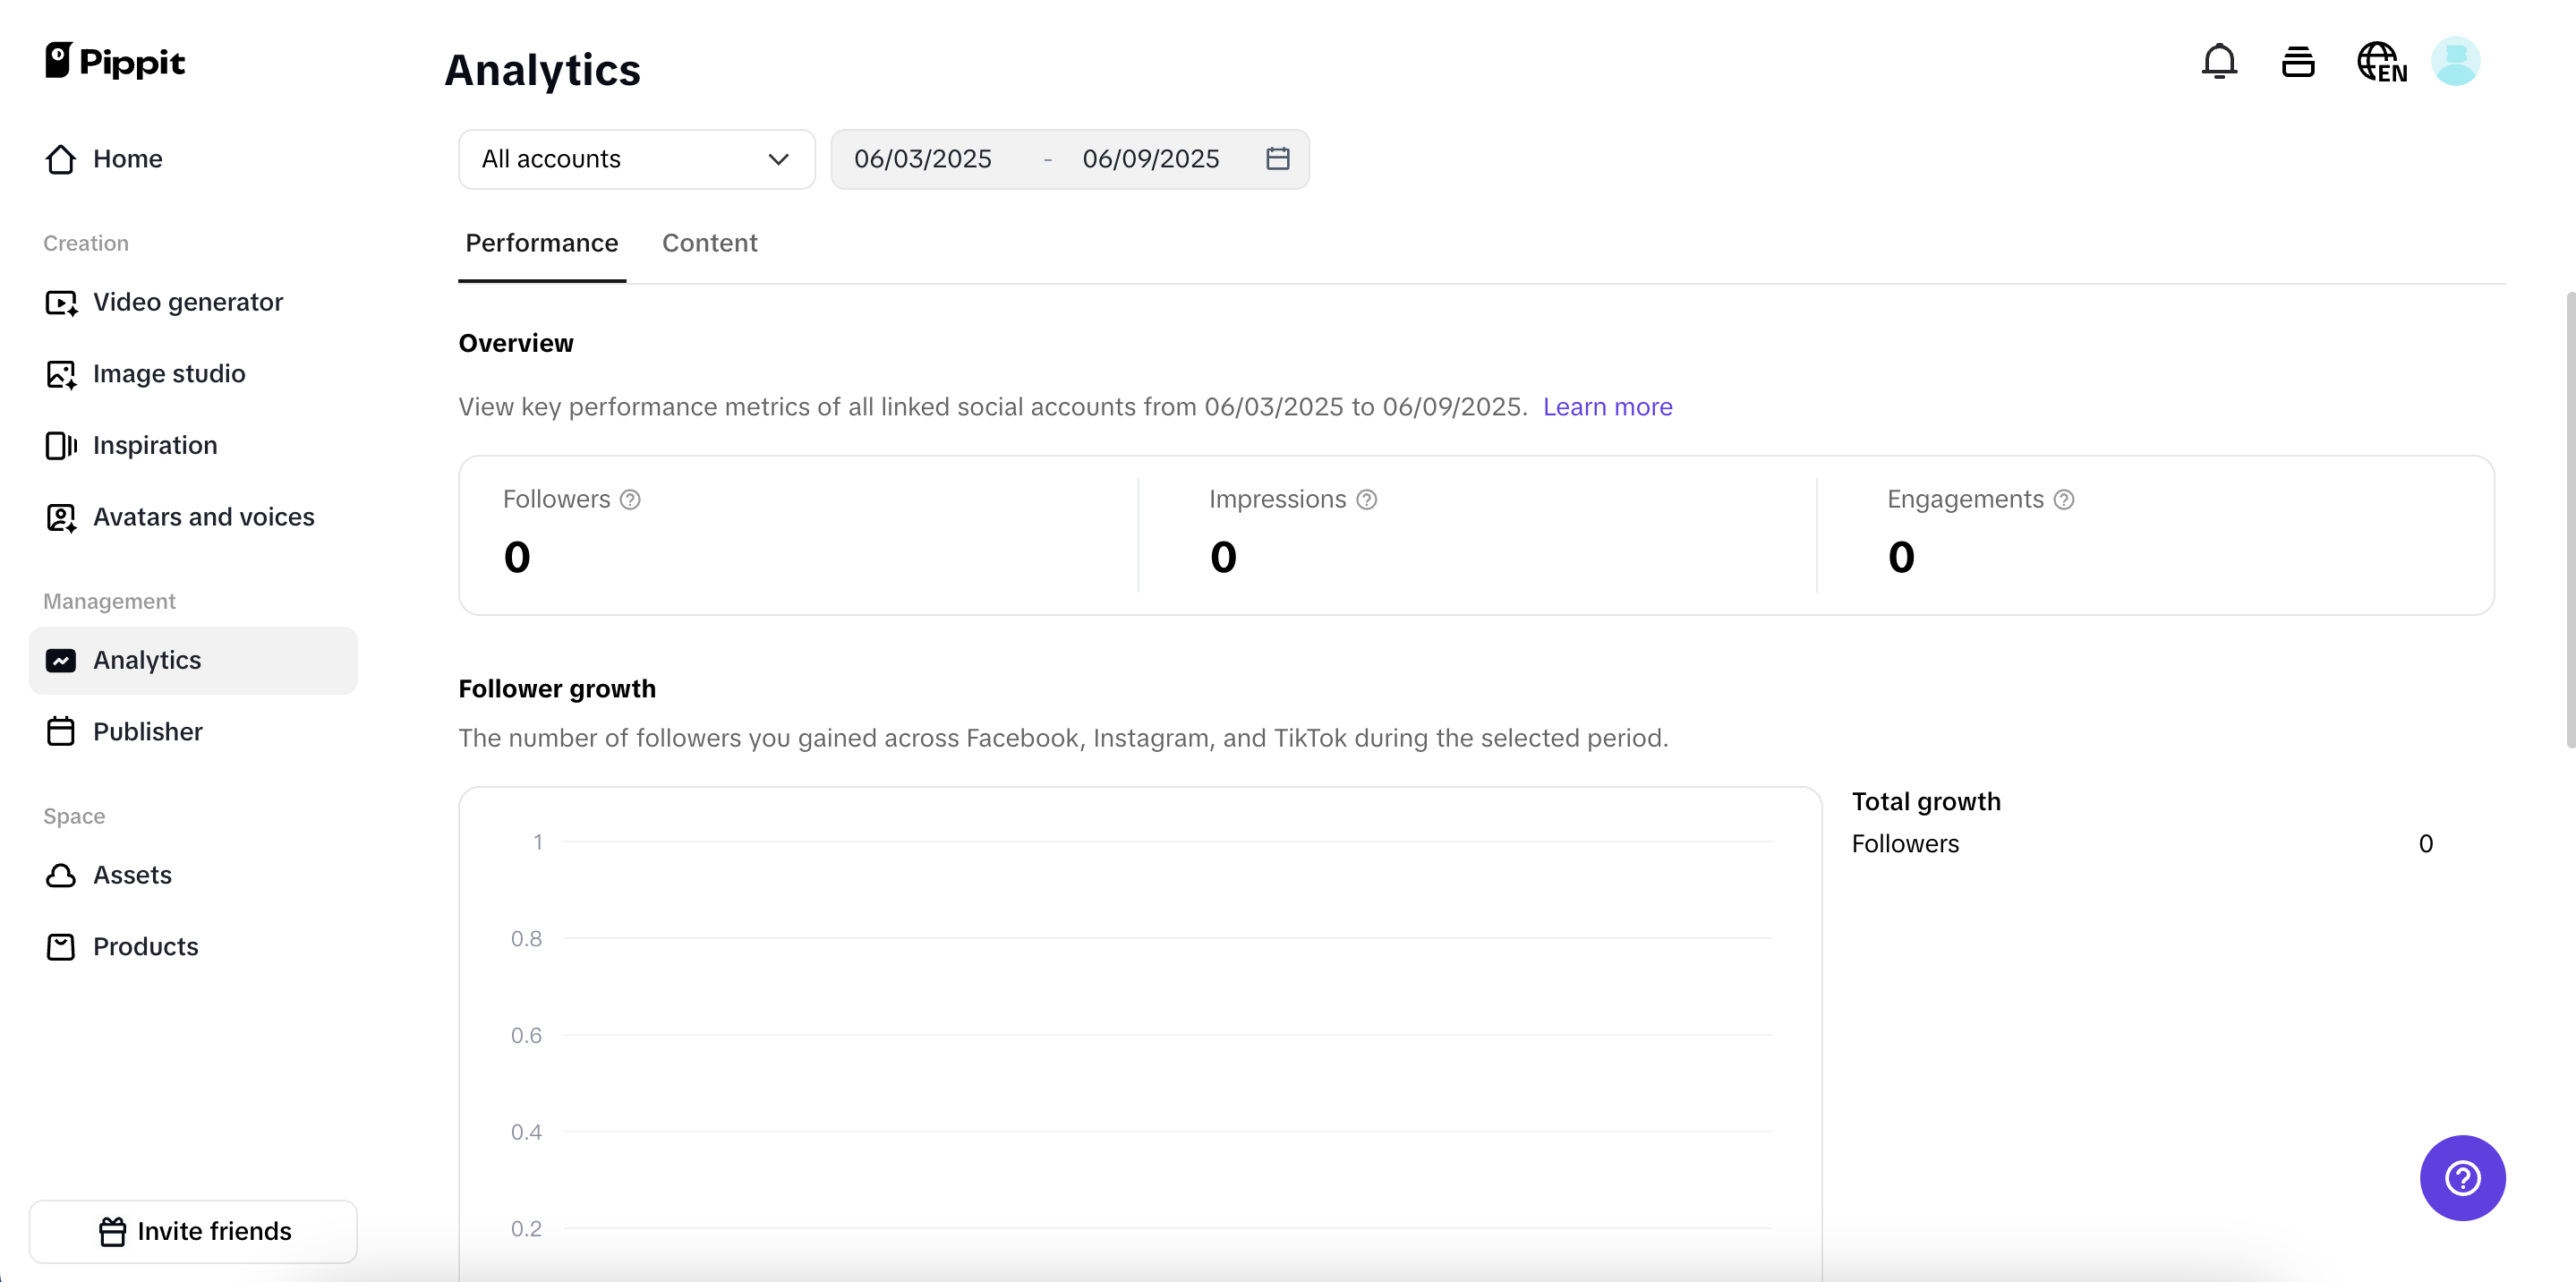Click the start date 06/03/2025 field
This screenshot has height=1282, width=2576.
922,159
